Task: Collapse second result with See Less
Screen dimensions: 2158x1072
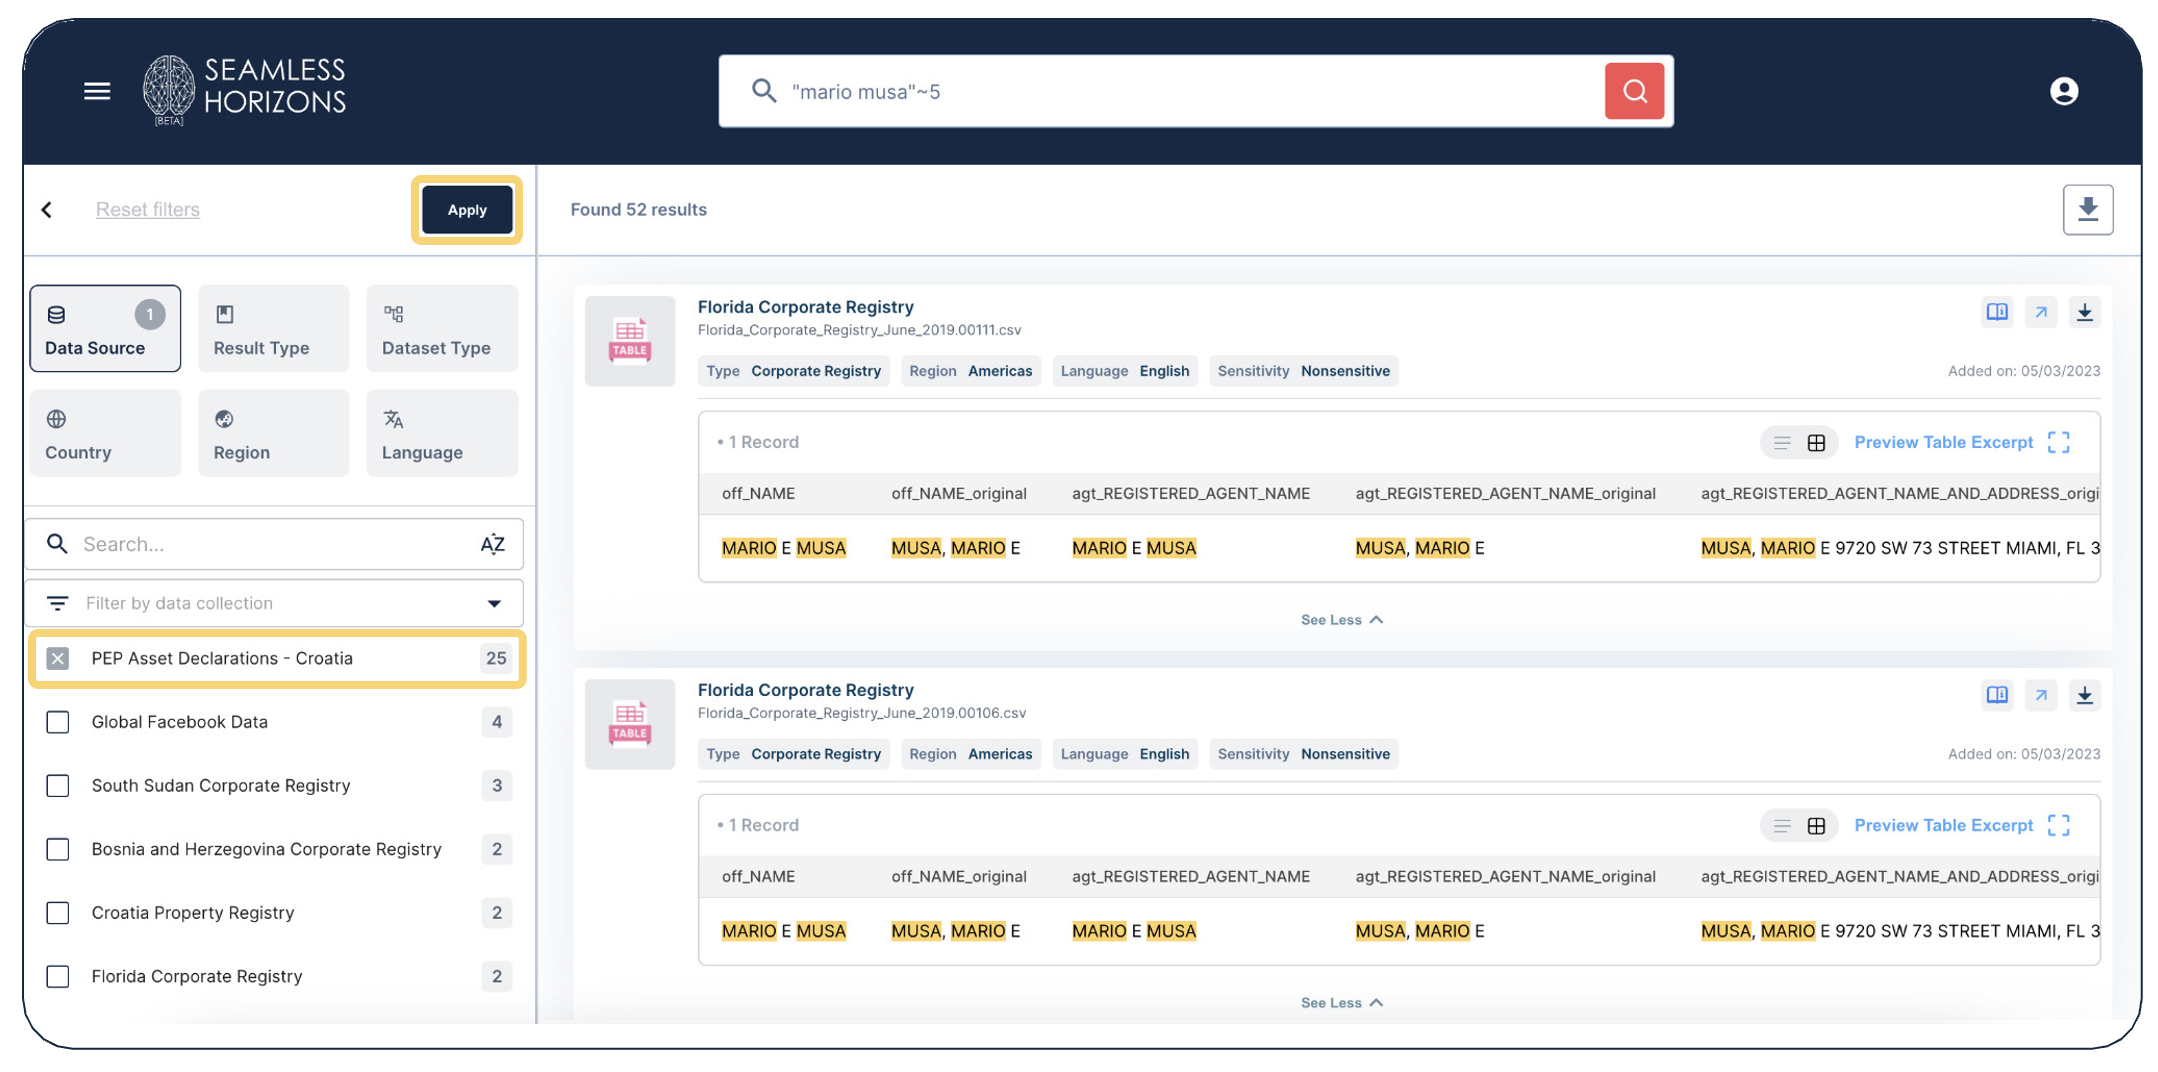Action: click(x=1341, y=1003)
